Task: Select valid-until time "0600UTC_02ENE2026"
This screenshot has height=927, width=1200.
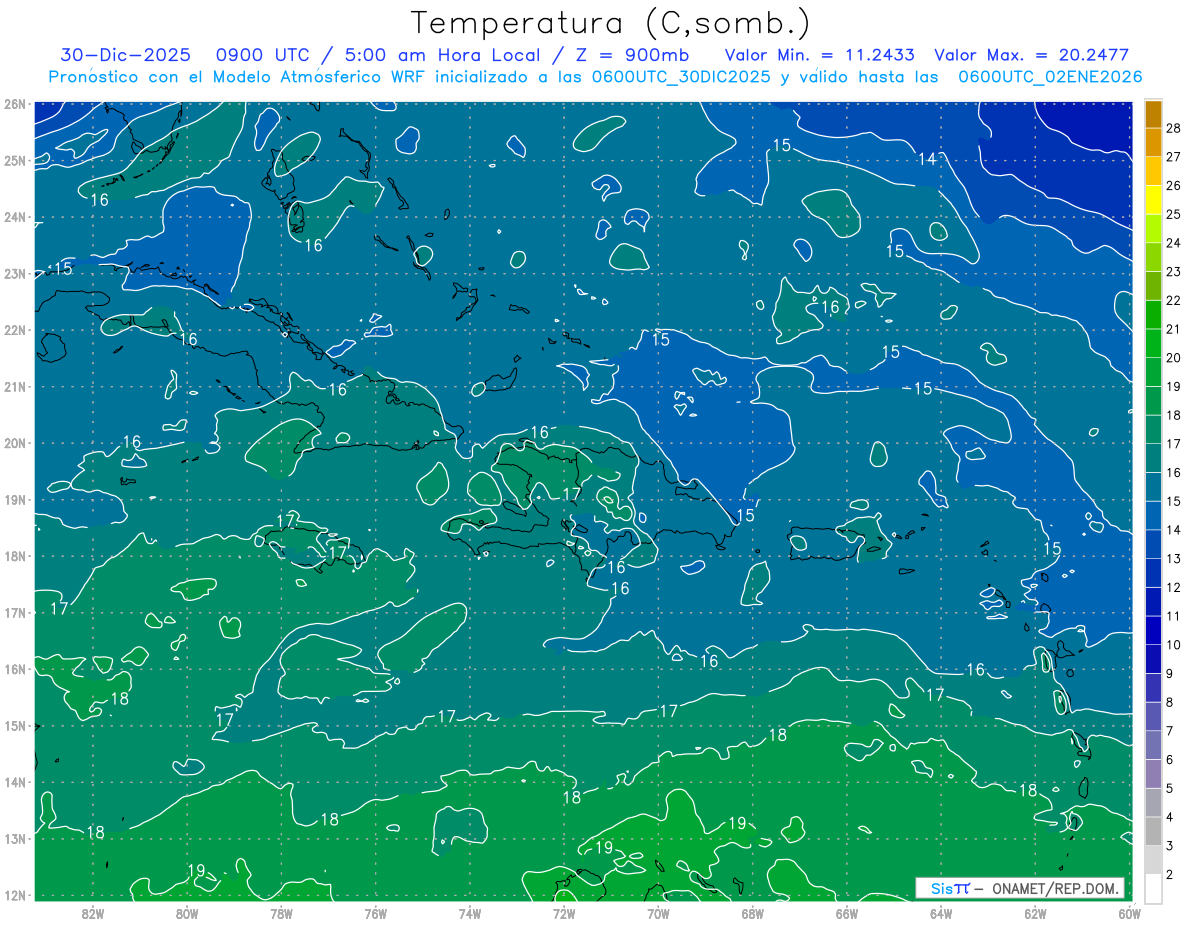Action: [x=1050, y=77]
